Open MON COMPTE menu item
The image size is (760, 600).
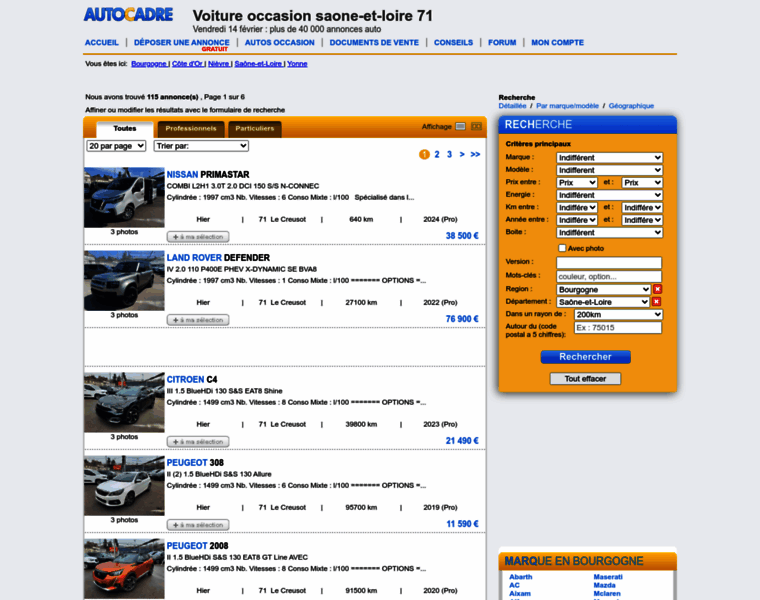(x=557, y=43)
